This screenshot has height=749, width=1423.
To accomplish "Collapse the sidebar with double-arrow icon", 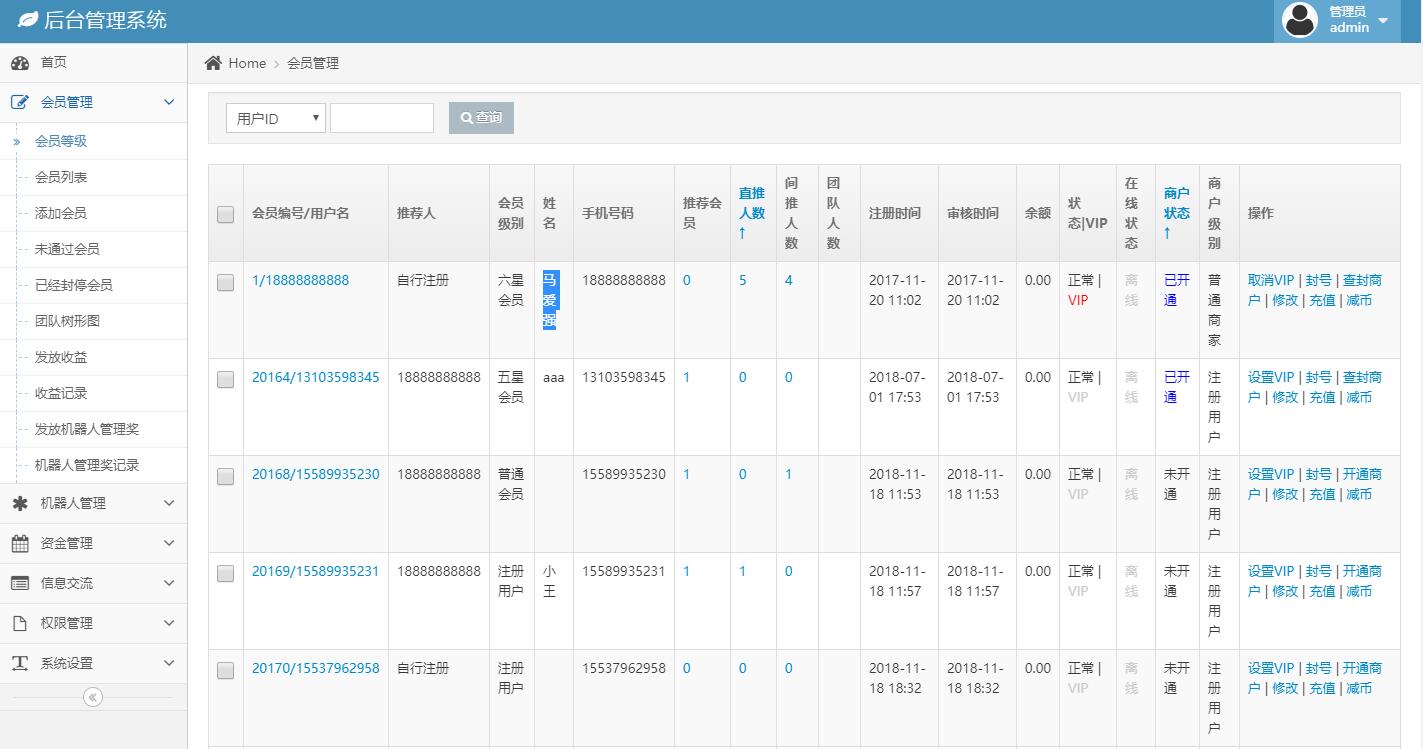I will (93, 697).
